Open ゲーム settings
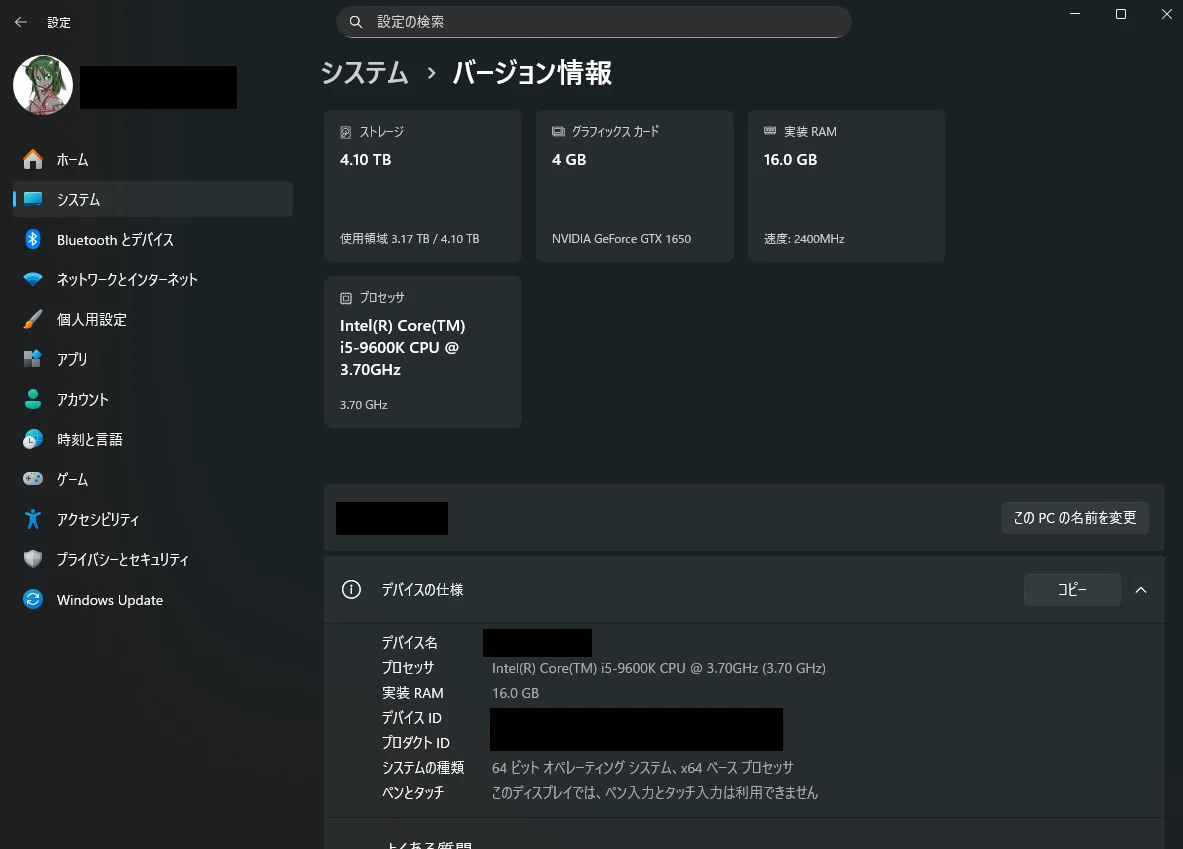Image resolution: width=1183 pixels, height=849 pixels. pyautogui.click(x=152, y=479)
